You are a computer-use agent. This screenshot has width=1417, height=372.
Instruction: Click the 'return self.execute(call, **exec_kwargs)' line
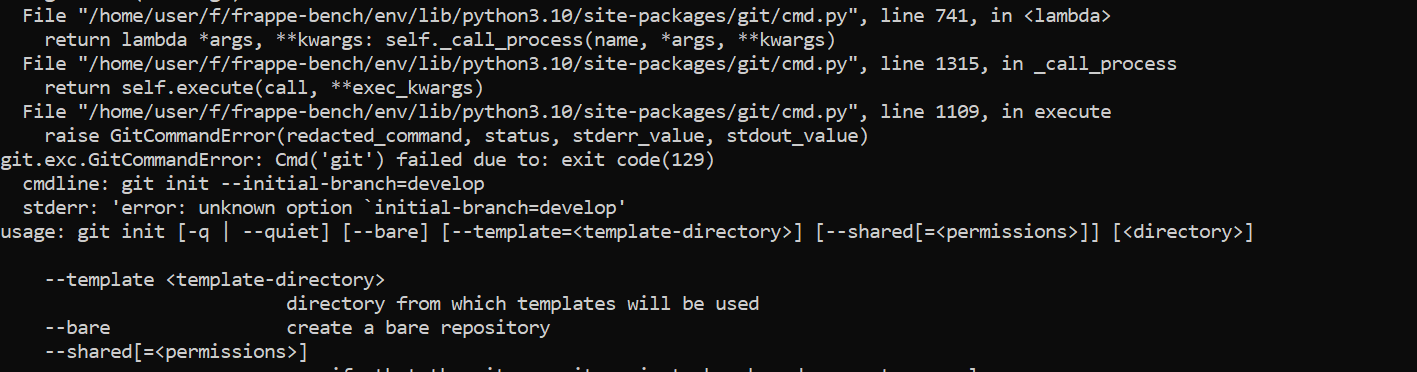[x=264, y=88]
